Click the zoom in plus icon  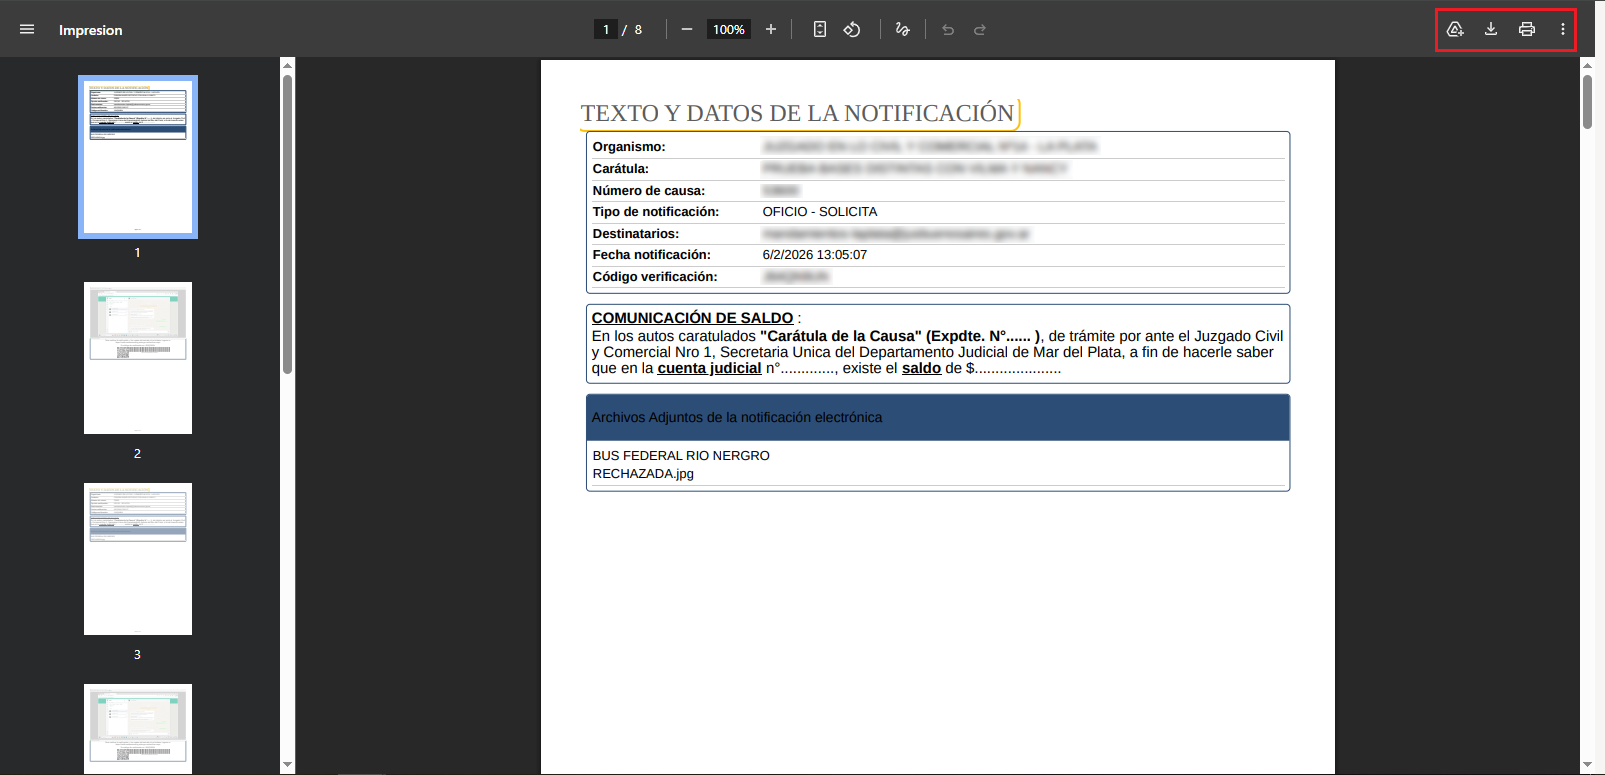pos(771,30)
